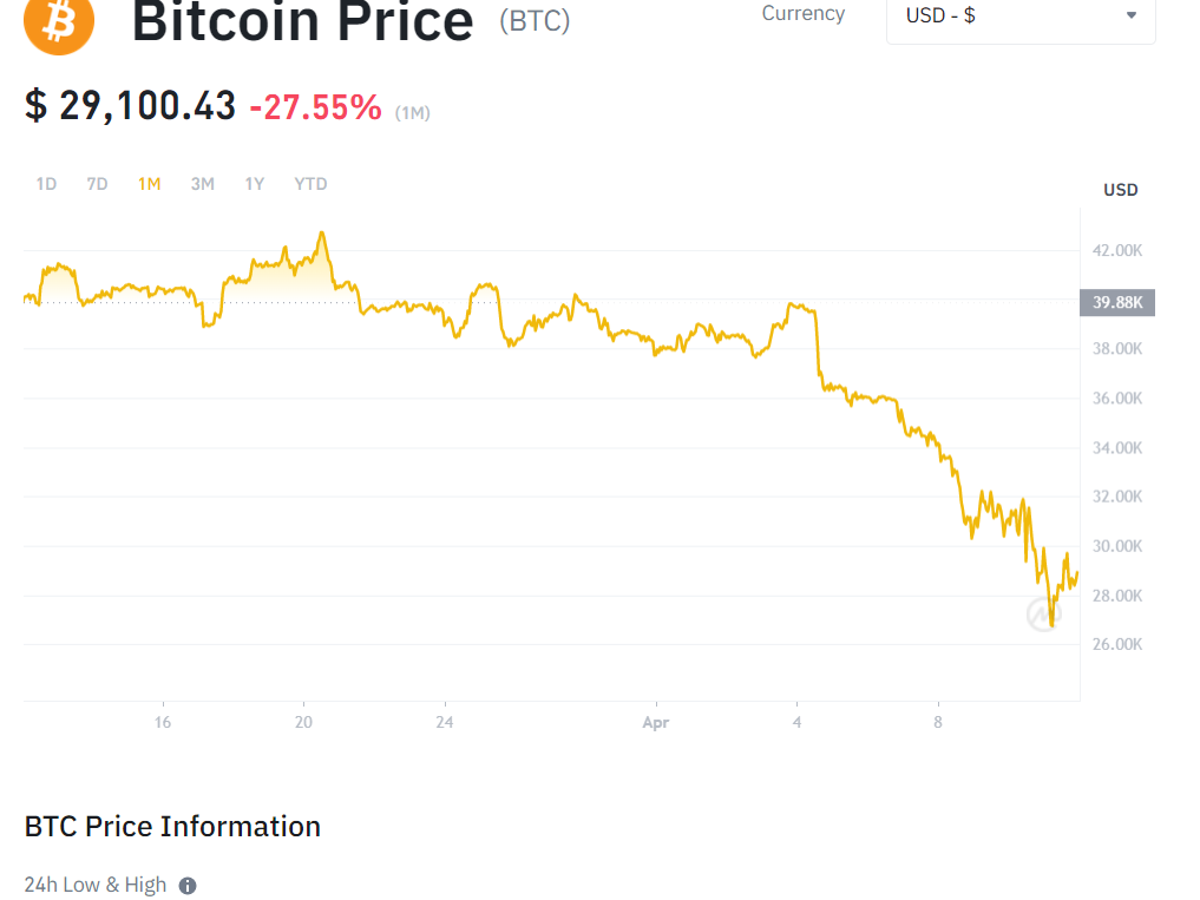Click the watermark logo on the chart
1200x900 pixels.
pos(1042,615)
